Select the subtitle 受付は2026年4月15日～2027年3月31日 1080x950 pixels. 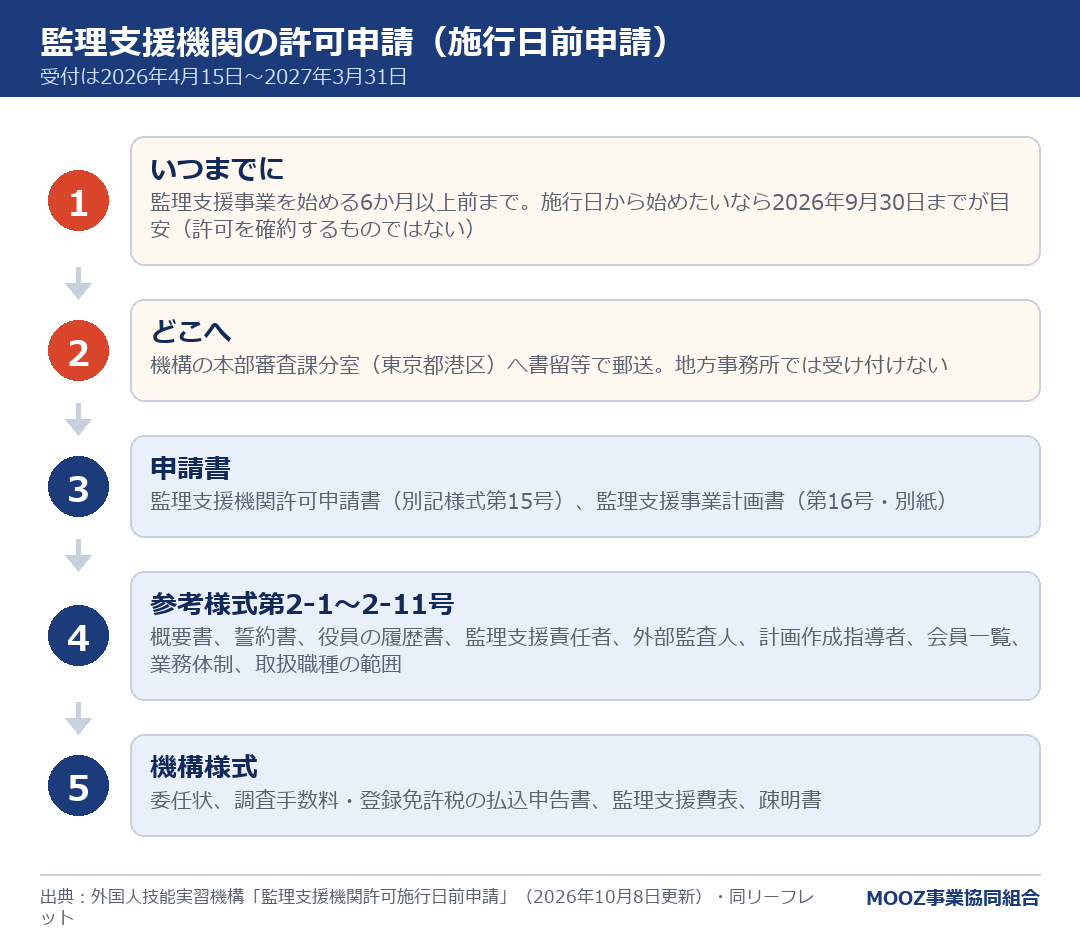click(224, 76)
